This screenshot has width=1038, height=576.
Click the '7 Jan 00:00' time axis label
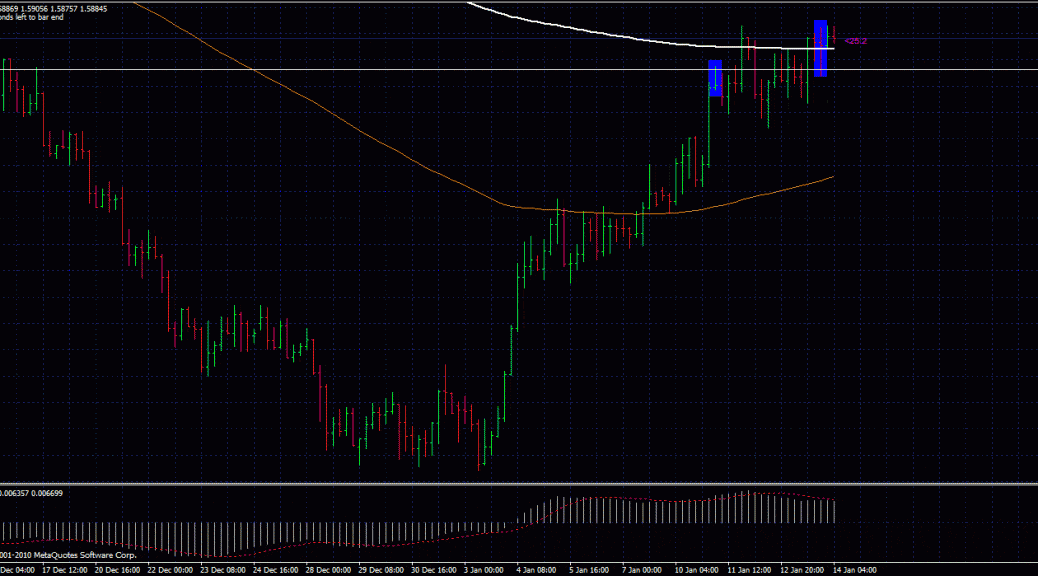pos(641,570)
